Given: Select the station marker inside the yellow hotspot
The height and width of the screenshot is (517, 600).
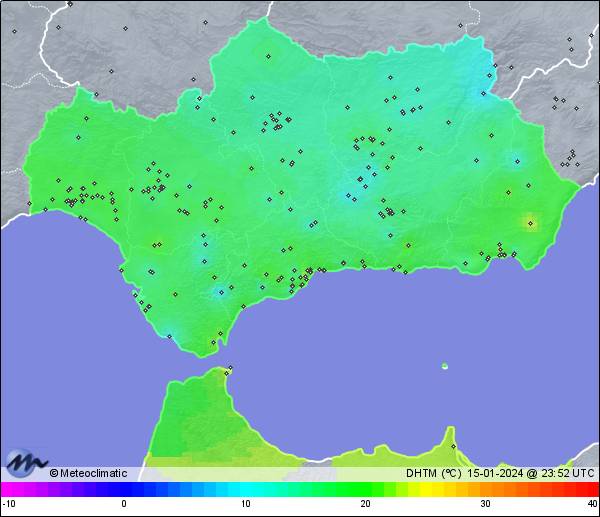Looking at the screenshot, I should (530, 223).
